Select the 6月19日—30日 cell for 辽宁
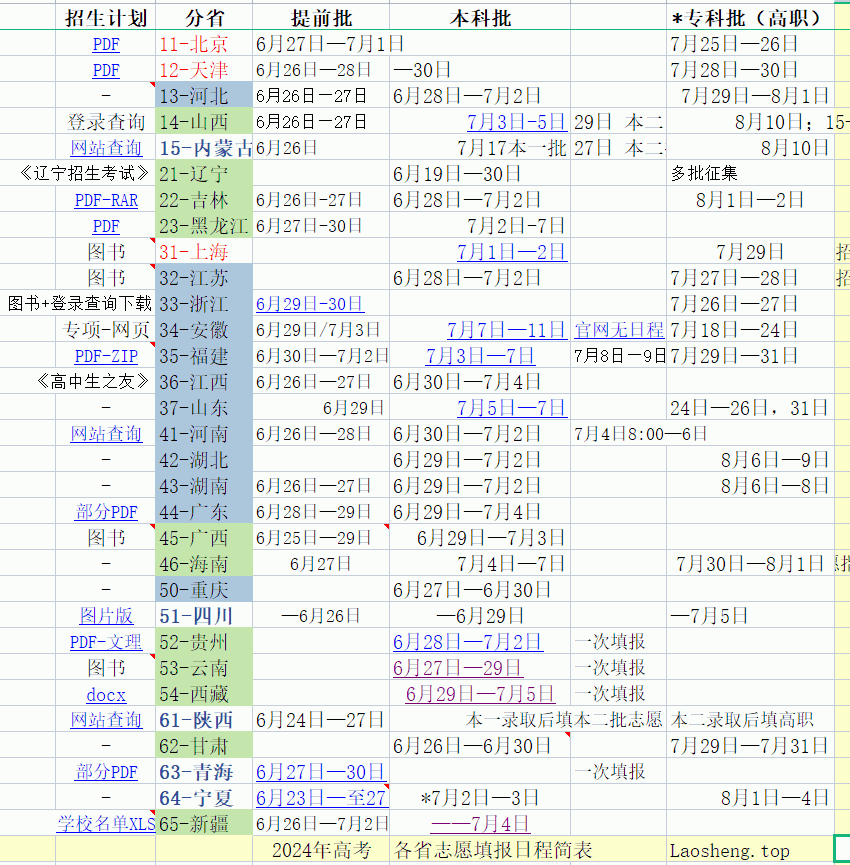 pos(480,174)
